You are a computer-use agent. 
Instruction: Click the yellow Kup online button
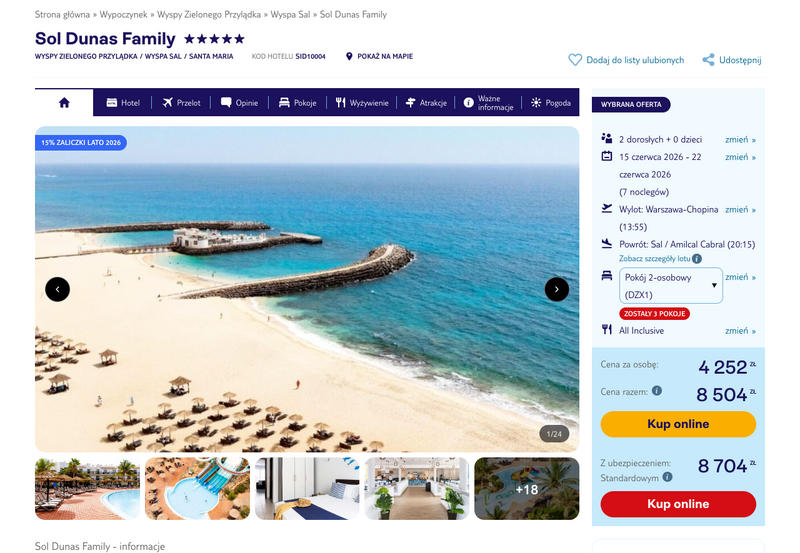click(x=678, y=424)
